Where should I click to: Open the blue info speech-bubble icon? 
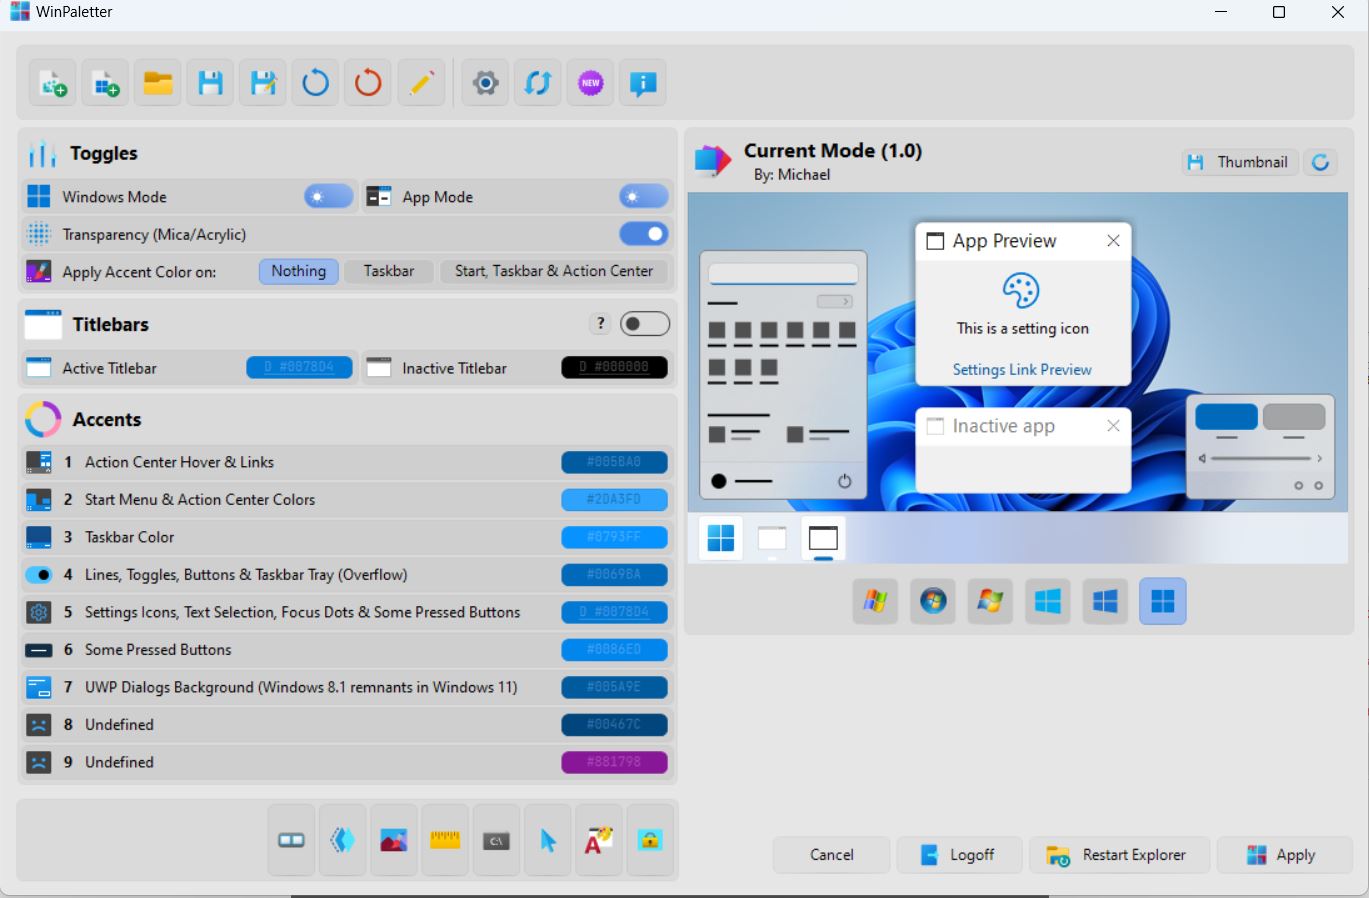[643, 84]
